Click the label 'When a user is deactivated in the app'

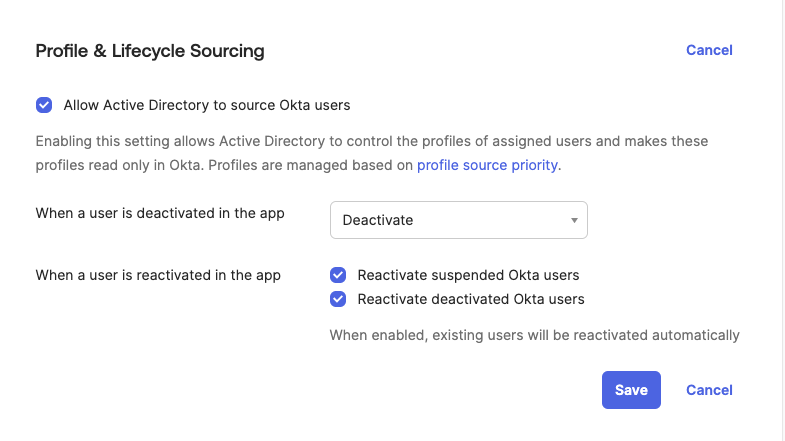click(160, 213)
